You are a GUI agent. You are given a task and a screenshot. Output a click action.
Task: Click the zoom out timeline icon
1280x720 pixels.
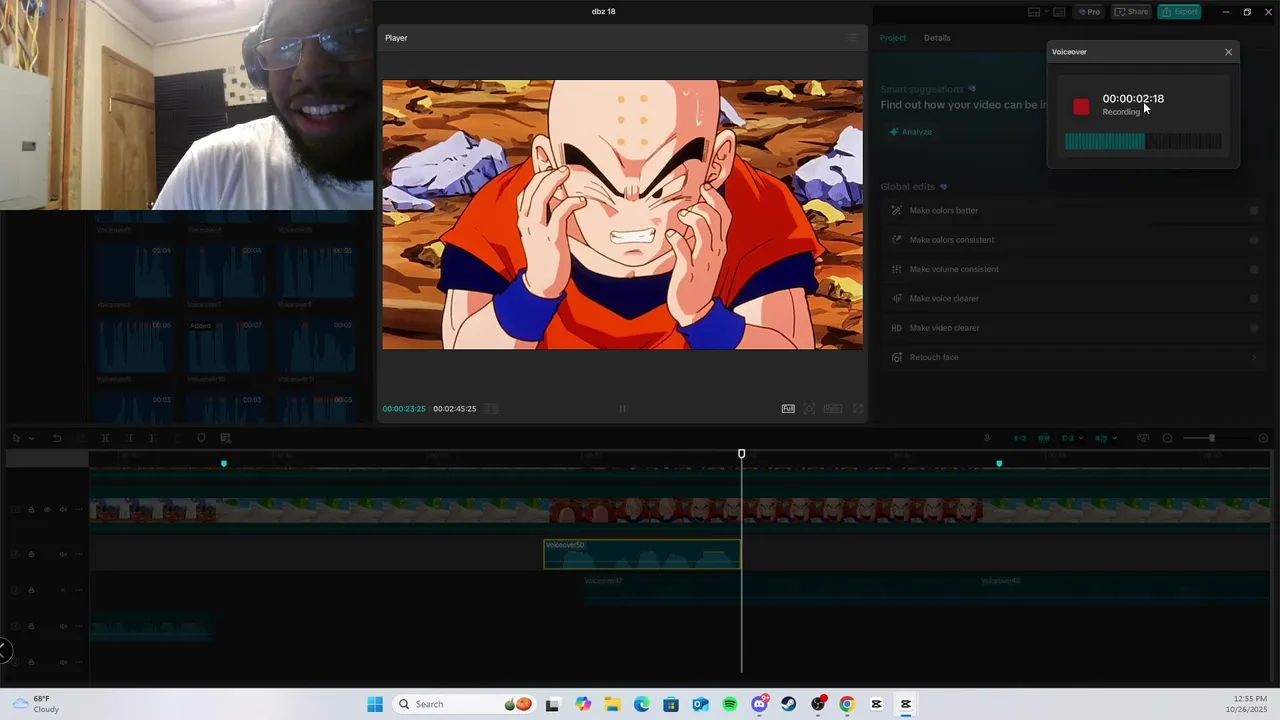[1167, 438]
